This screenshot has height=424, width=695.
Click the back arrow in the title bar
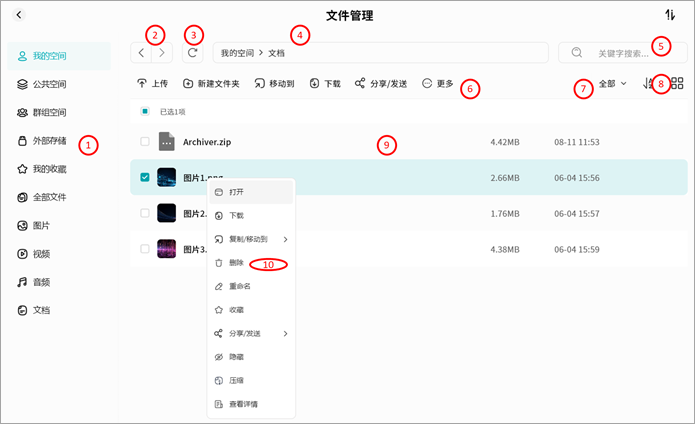pos(19,15)
